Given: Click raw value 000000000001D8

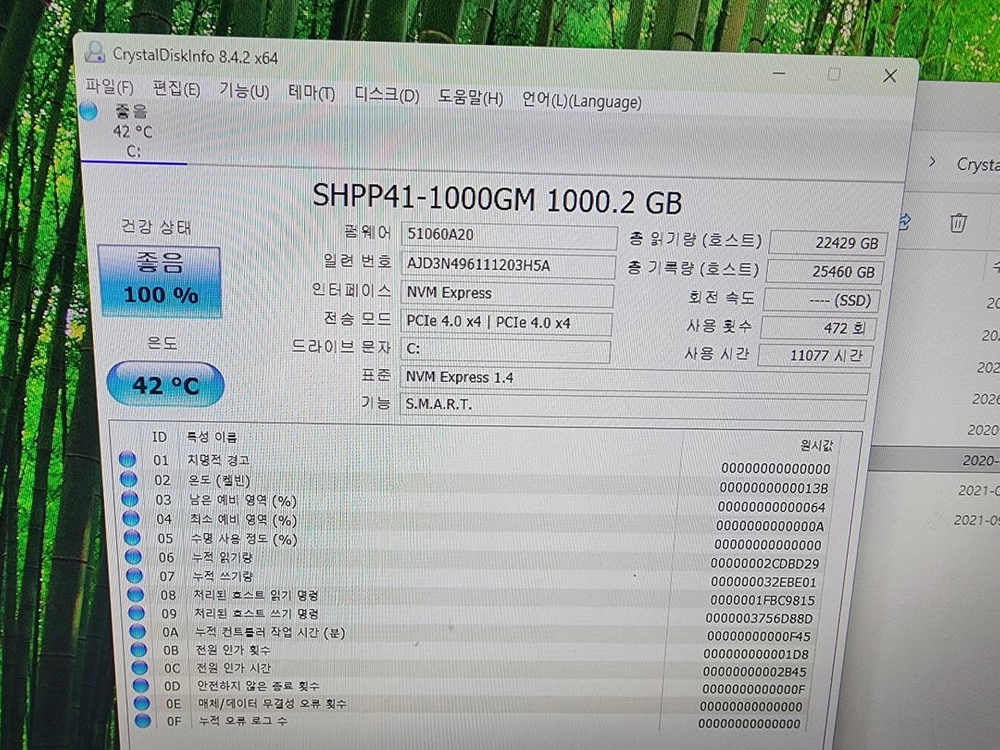Looking at the screenshot, I should click(x=756, y=654).
